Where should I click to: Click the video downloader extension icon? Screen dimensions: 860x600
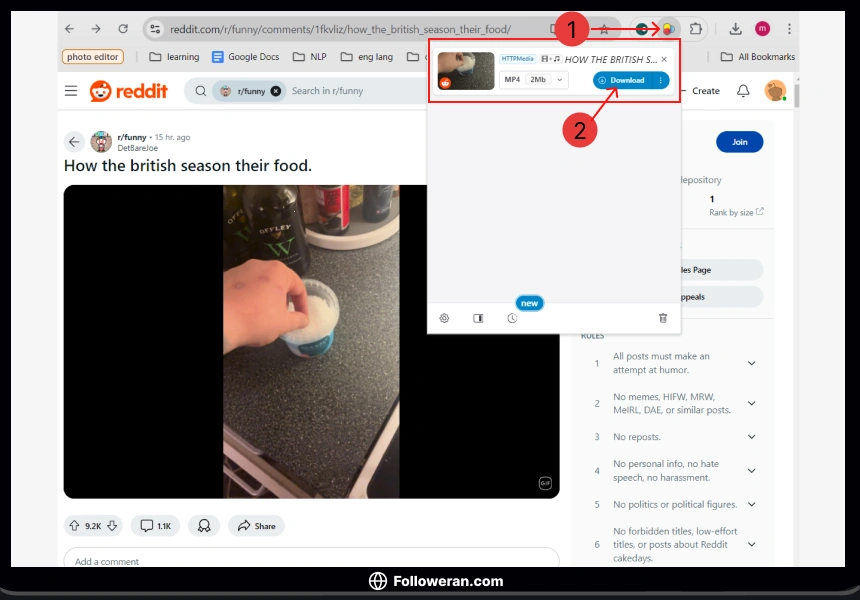668,29
